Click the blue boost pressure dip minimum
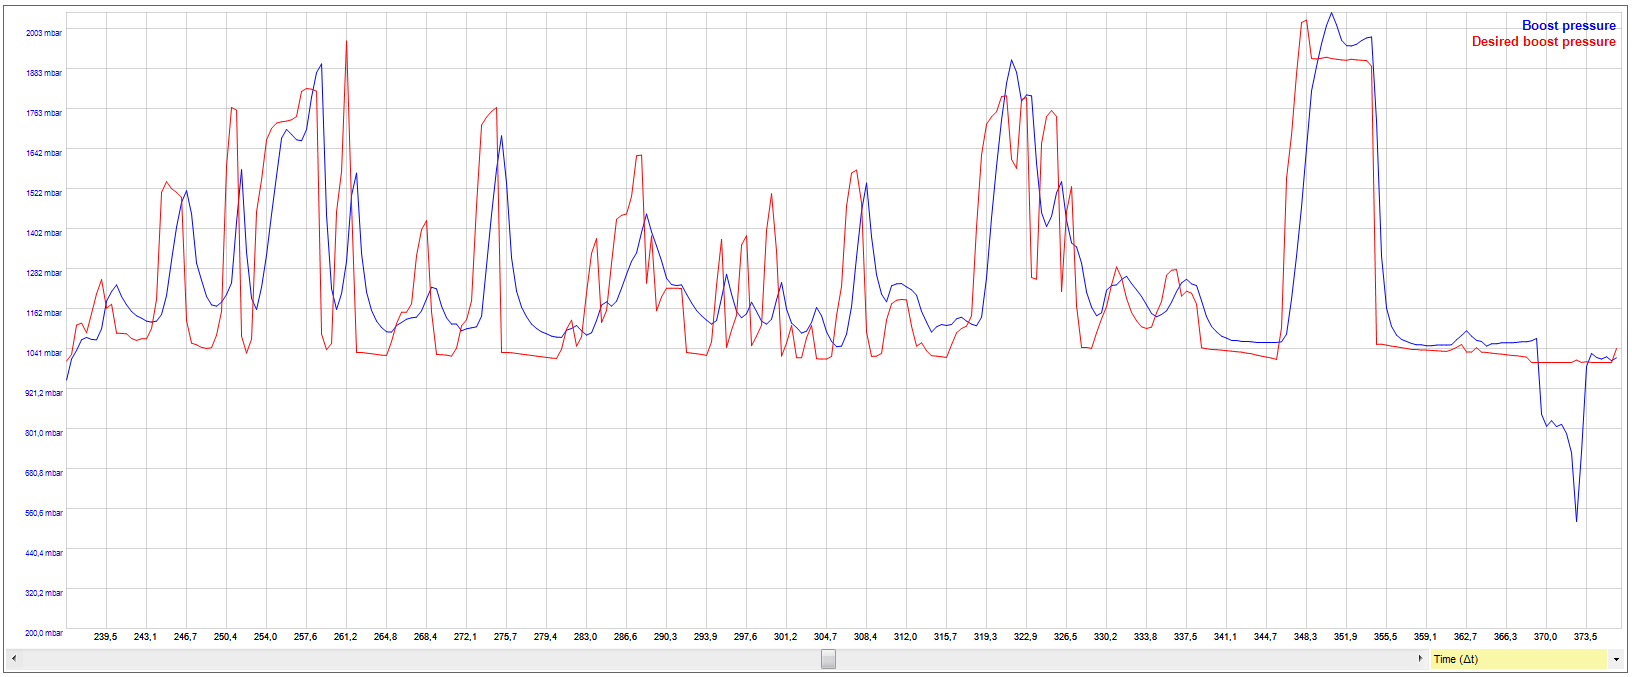 click(x=1577, y=520)
